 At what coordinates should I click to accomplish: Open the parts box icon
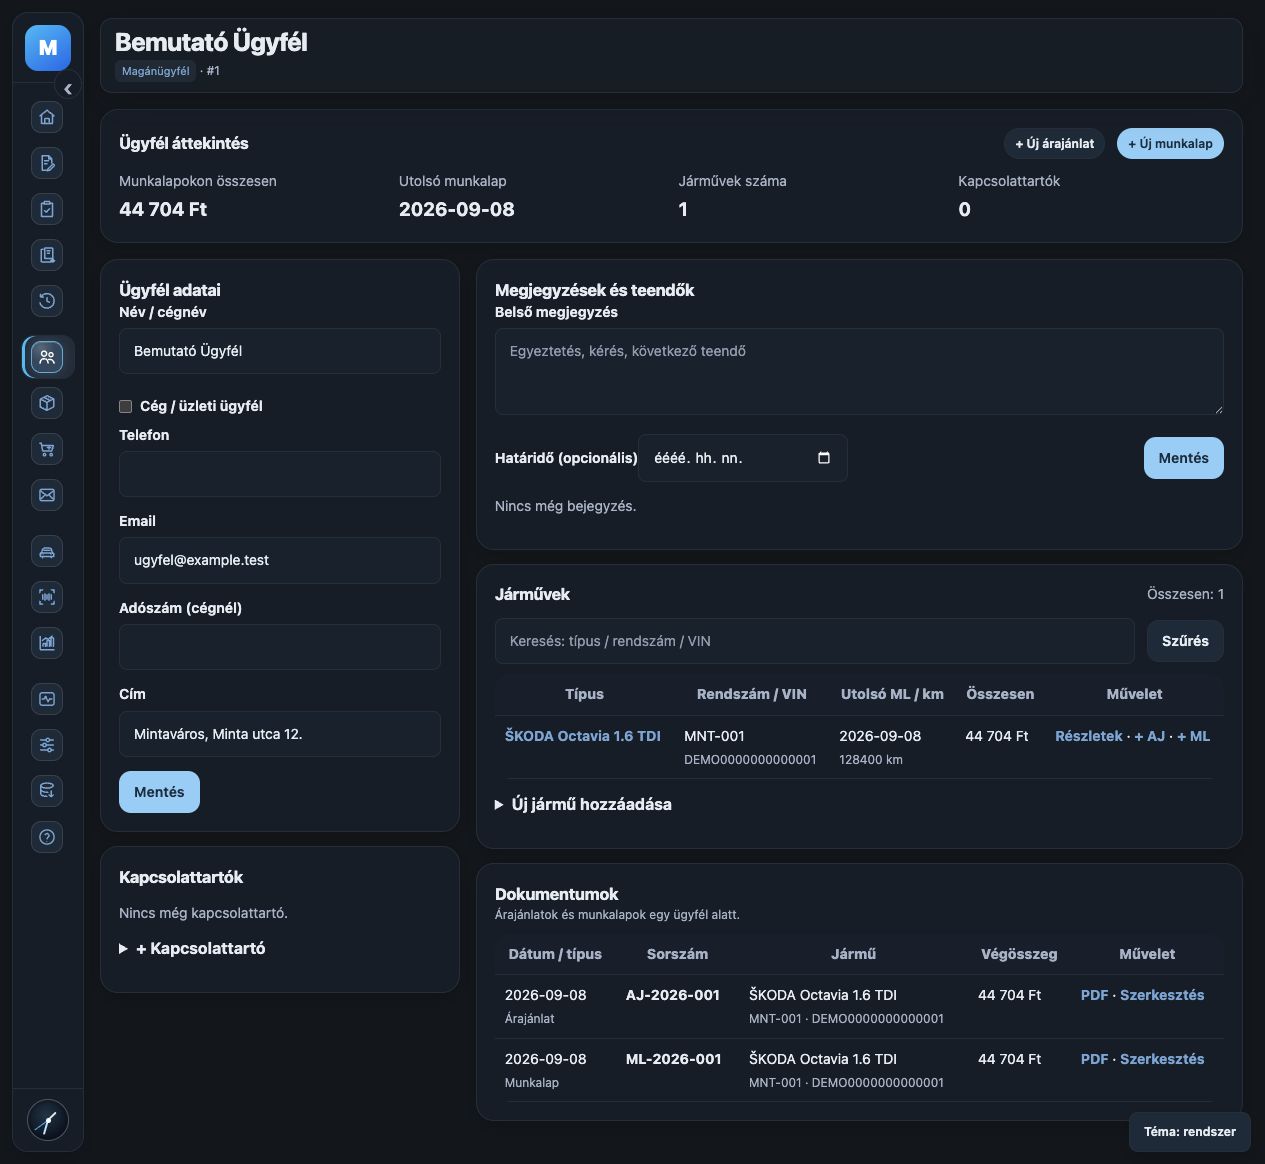[x=47, y=403]
